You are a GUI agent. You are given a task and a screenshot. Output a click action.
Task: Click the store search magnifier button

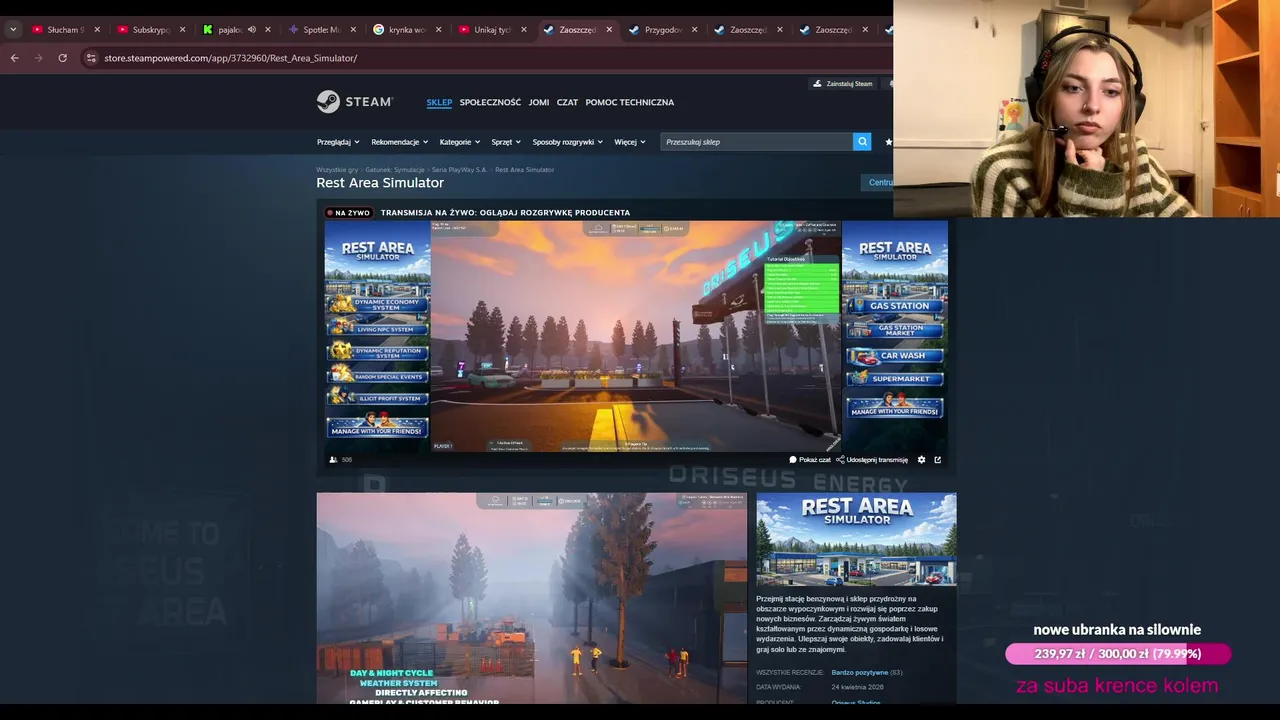pos(862,142)
